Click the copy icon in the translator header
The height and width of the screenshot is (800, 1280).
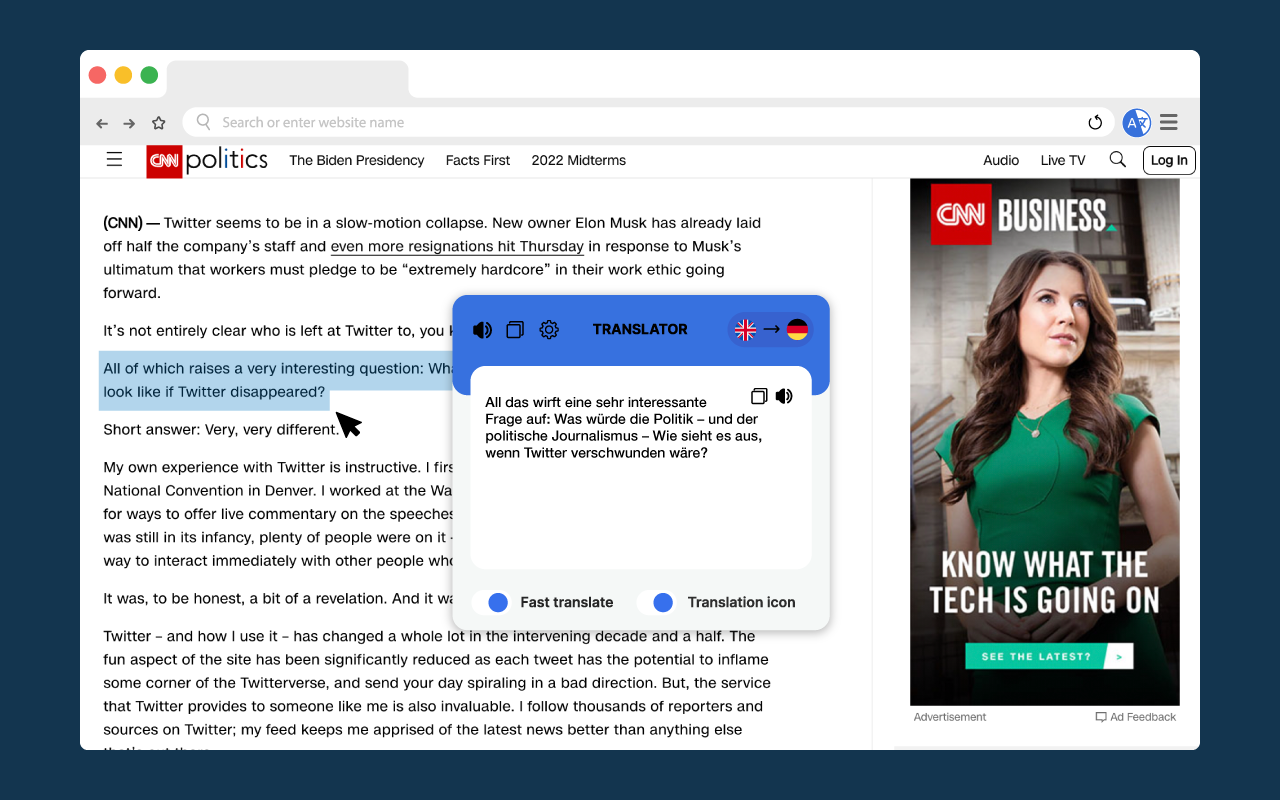pyautogui.click(x=514, y=329)
